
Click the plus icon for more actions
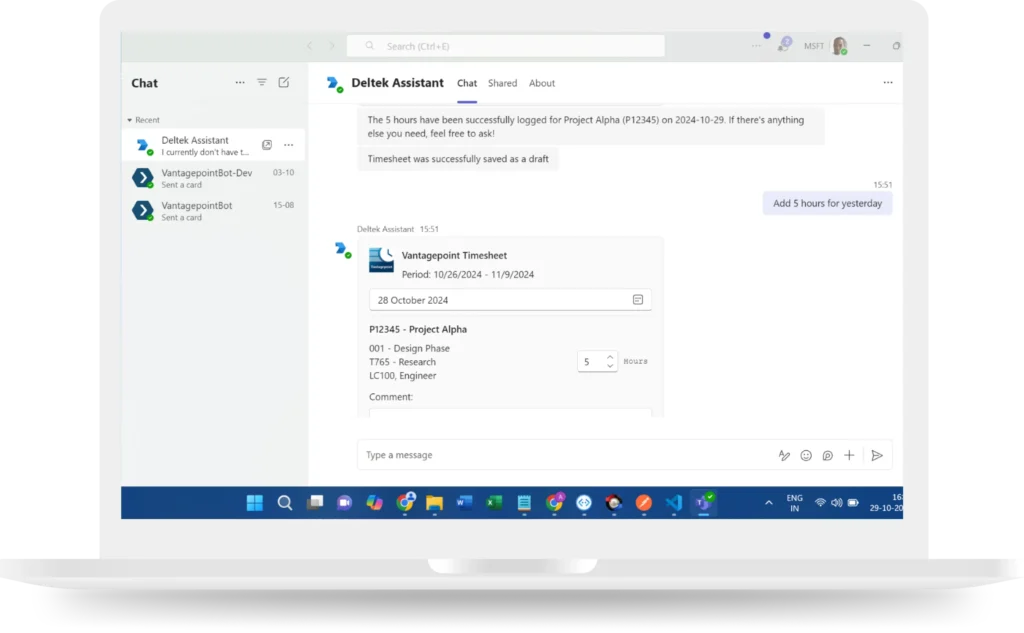(x=849, y=455)
